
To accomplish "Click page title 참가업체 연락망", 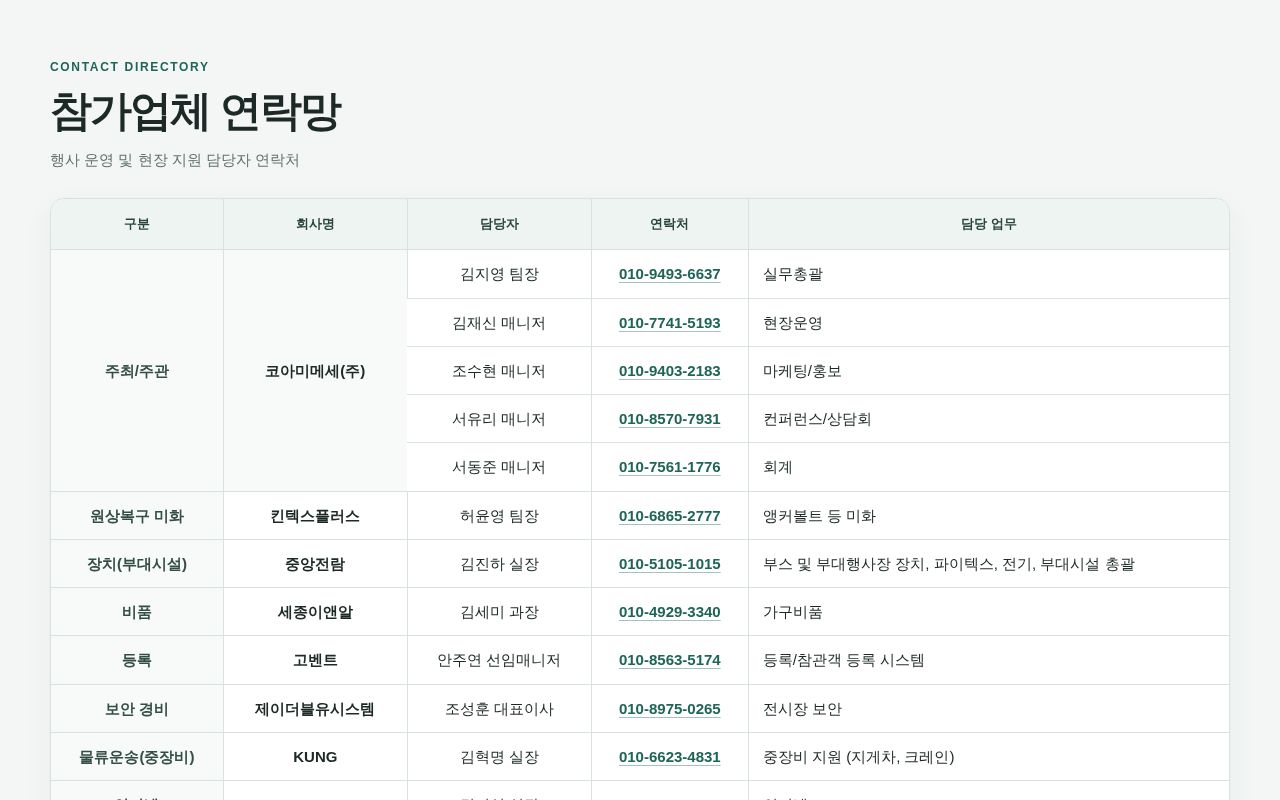I will point(196,112).
